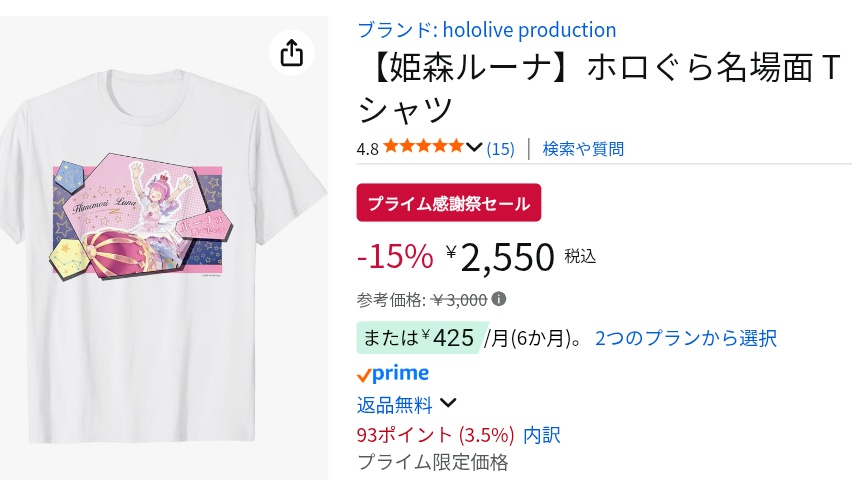852x480 pixels.
Task: Click the 4.8 rating number
Action: (367, 149)
